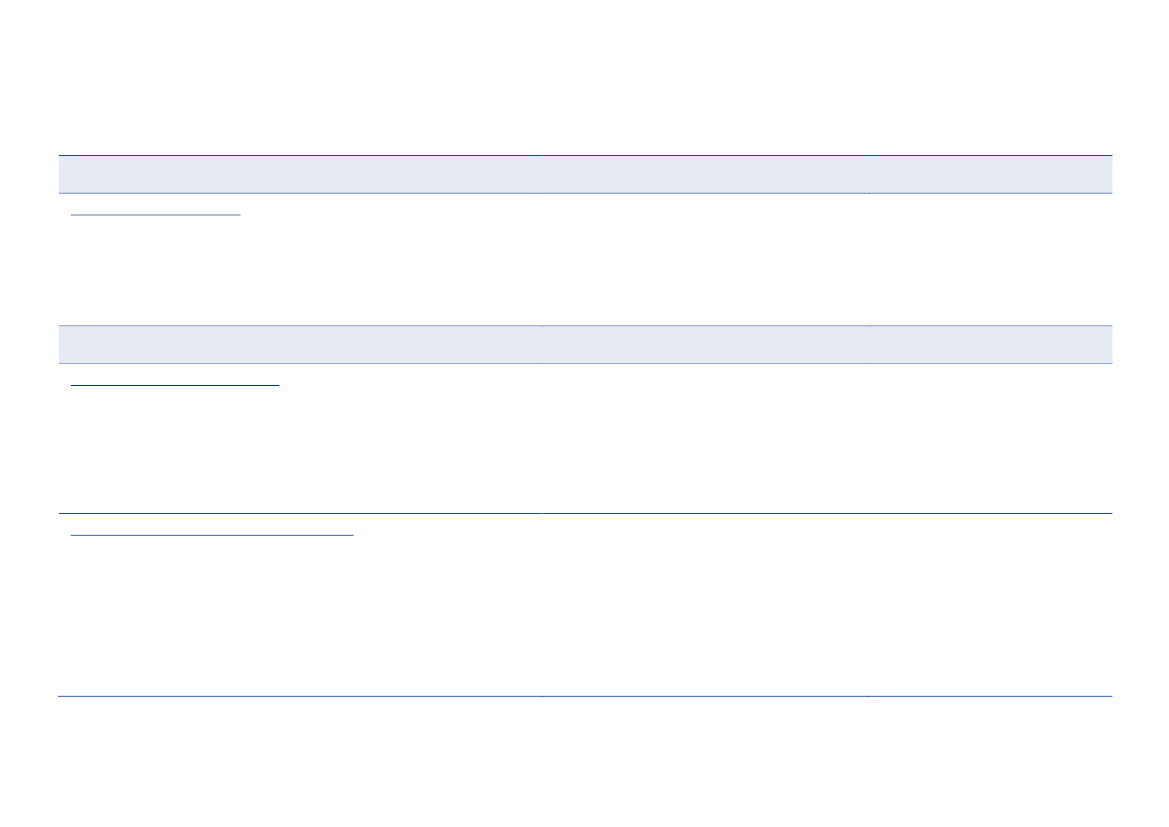Viewport: 1169px width, 827px height.
Task: Click the blank middle cell under first header
Action: pos(706,260)
